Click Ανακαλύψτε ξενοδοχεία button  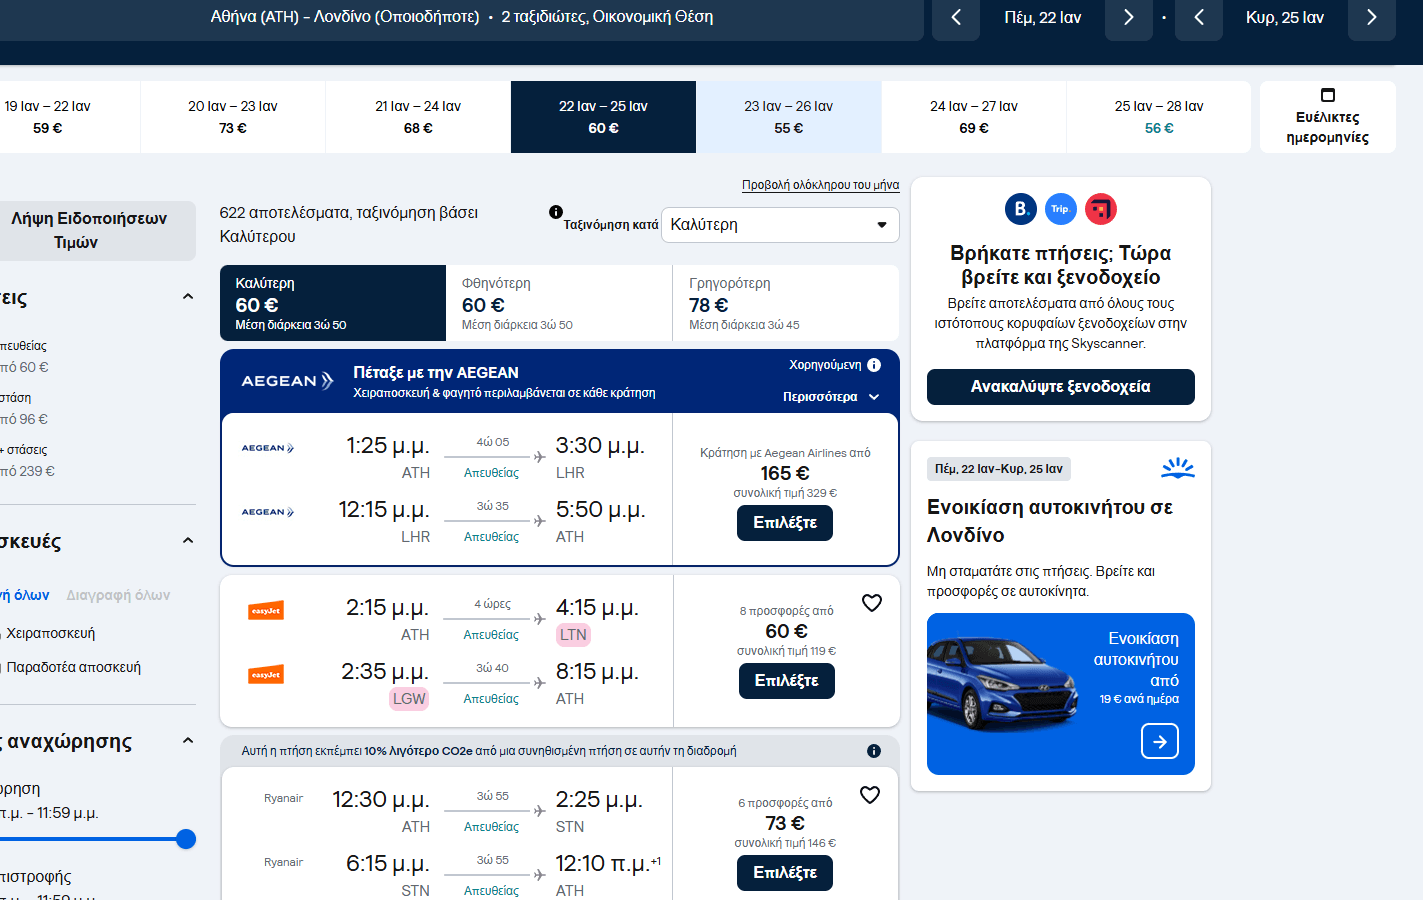pos(1060,387)
